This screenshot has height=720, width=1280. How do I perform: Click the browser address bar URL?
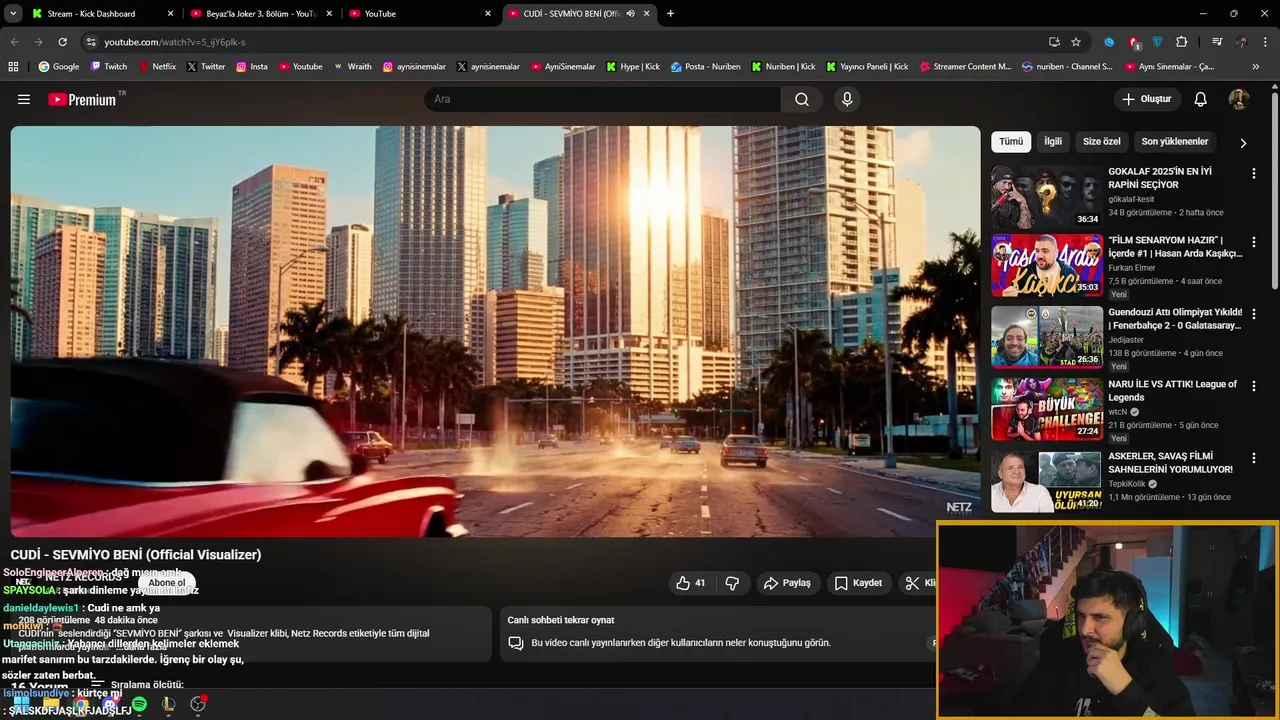pyautogui.click(x=175, y=42)
